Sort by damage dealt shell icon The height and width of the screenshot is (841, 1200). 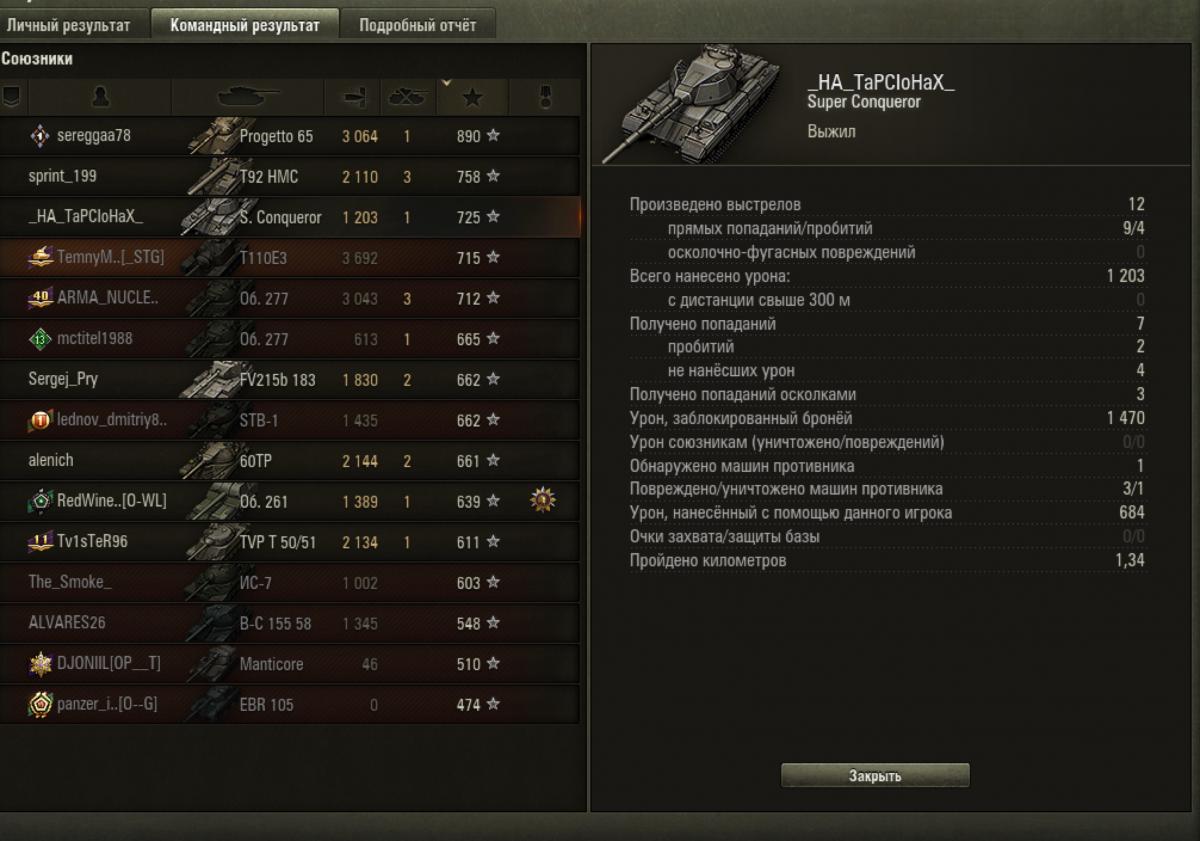point(352,97)
